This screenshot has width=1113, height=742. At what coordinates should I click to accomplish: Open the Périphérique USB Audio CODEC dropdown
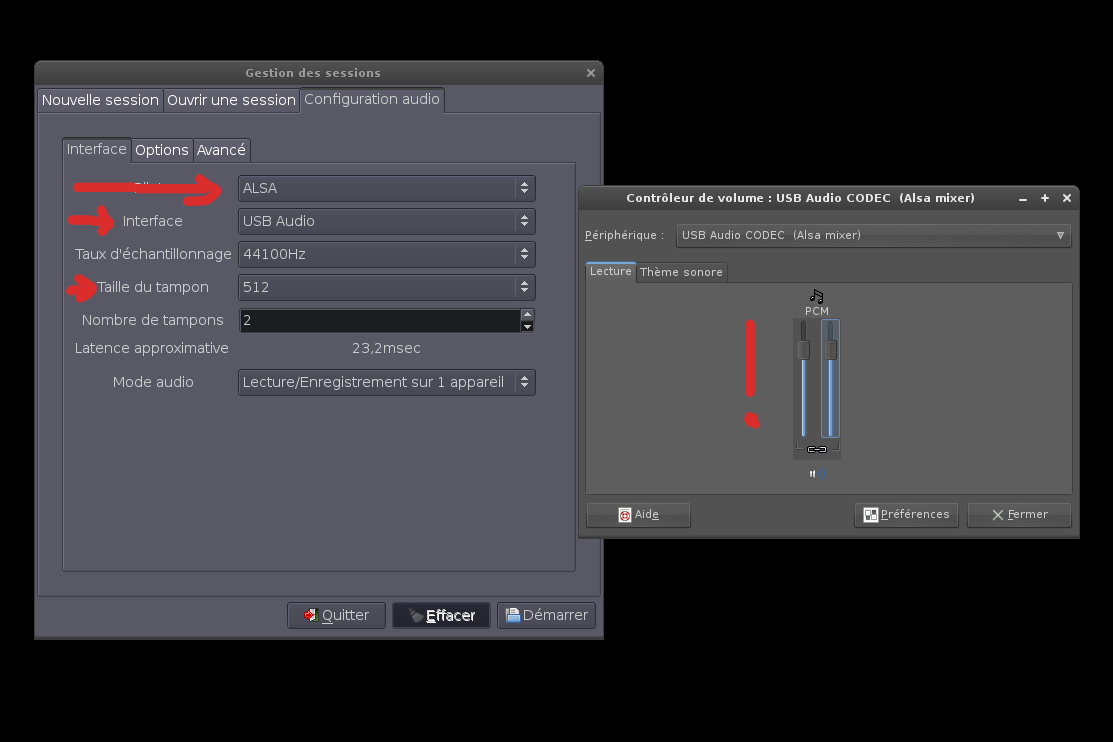[873, 235]
